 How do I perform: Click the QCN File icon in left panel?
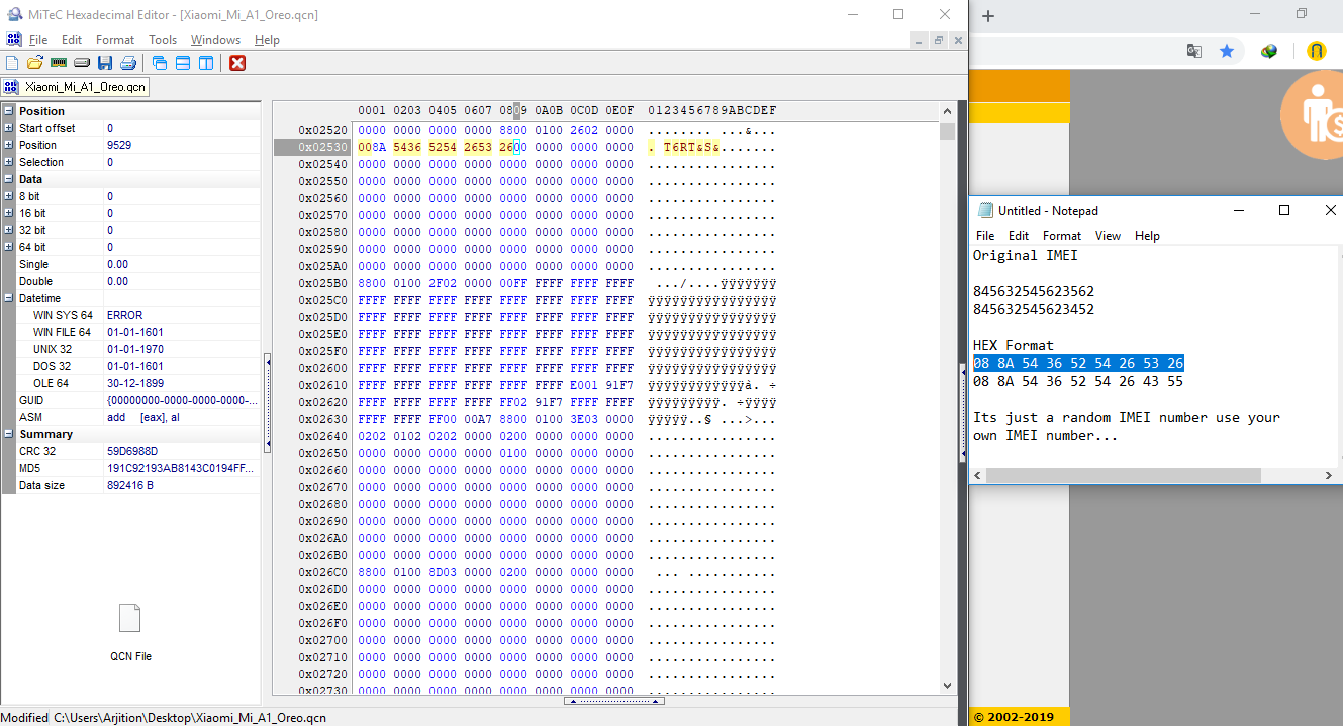coord(130,618)
